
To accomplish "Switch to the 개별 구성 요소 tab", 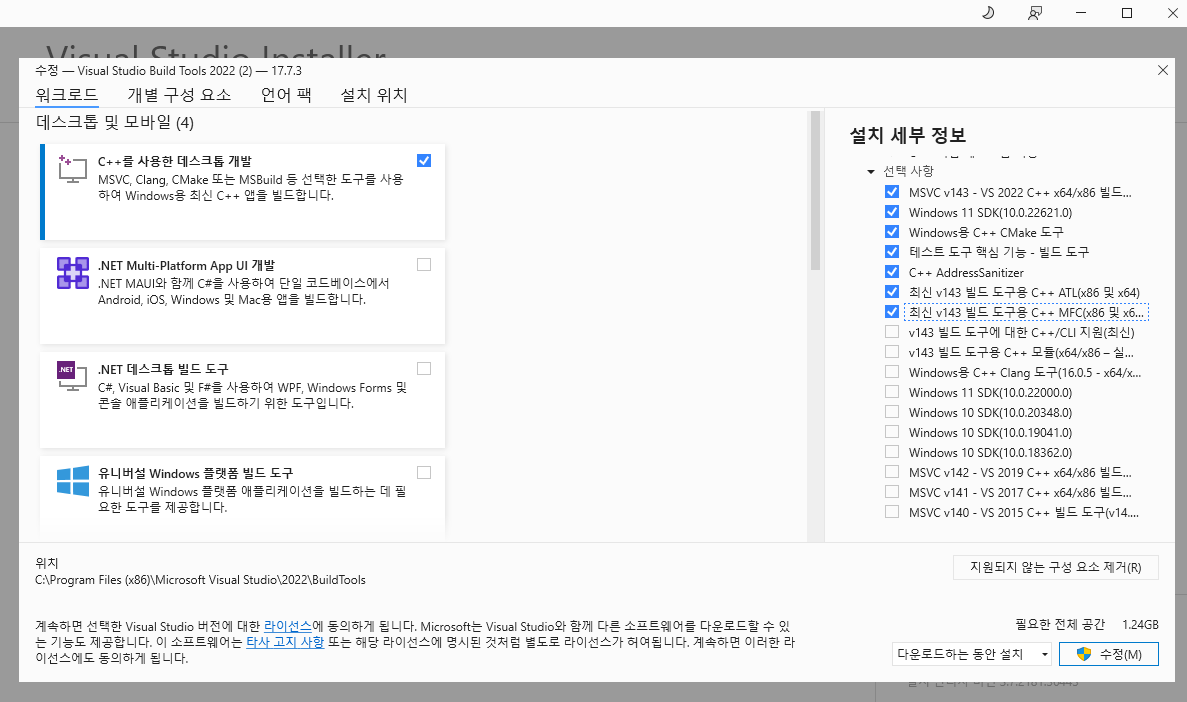I will coord(179,95).
